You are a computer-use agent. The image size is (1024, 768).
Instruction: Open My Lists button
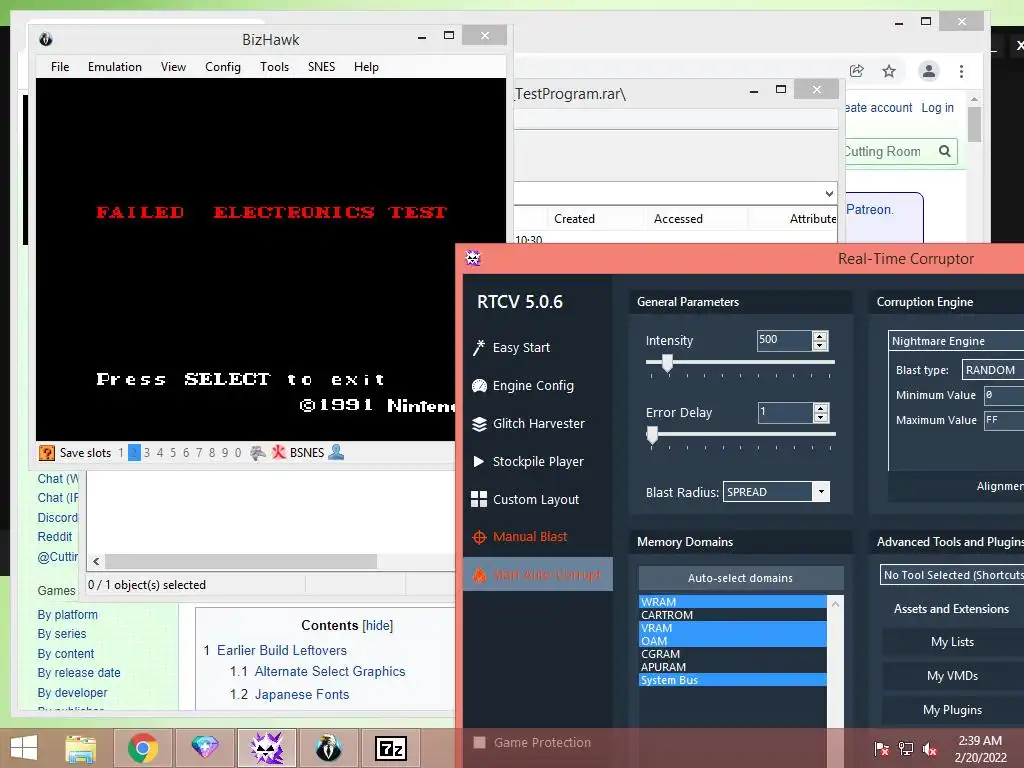click(952, 642)
